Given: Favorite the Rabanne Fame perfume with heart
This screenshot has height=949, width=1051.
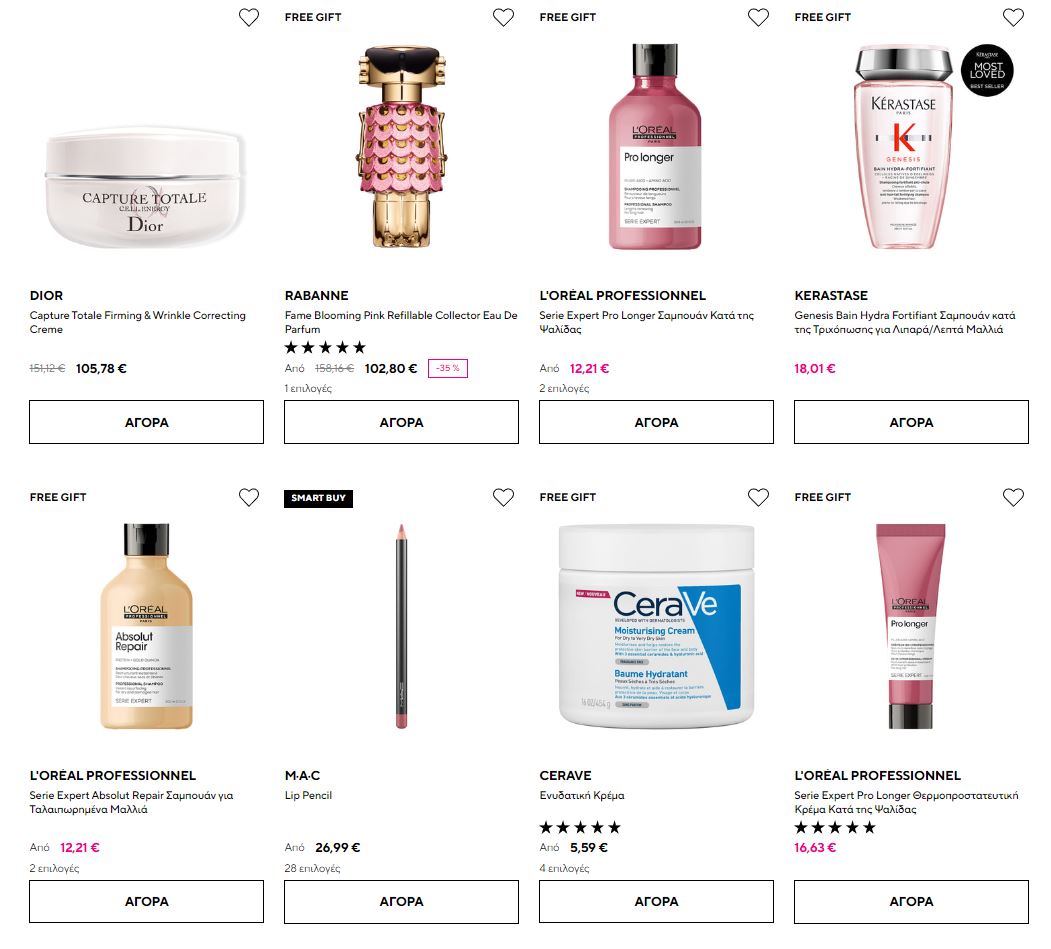Looking at the screenshot, I should (503, 17).
